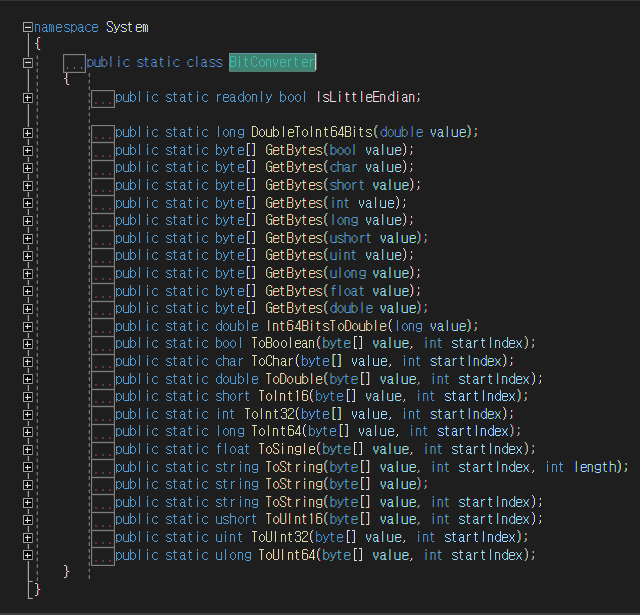The image size is (640, 615).
Task: Expand the plus box beside ToInt64
Action: pos(28,432)
